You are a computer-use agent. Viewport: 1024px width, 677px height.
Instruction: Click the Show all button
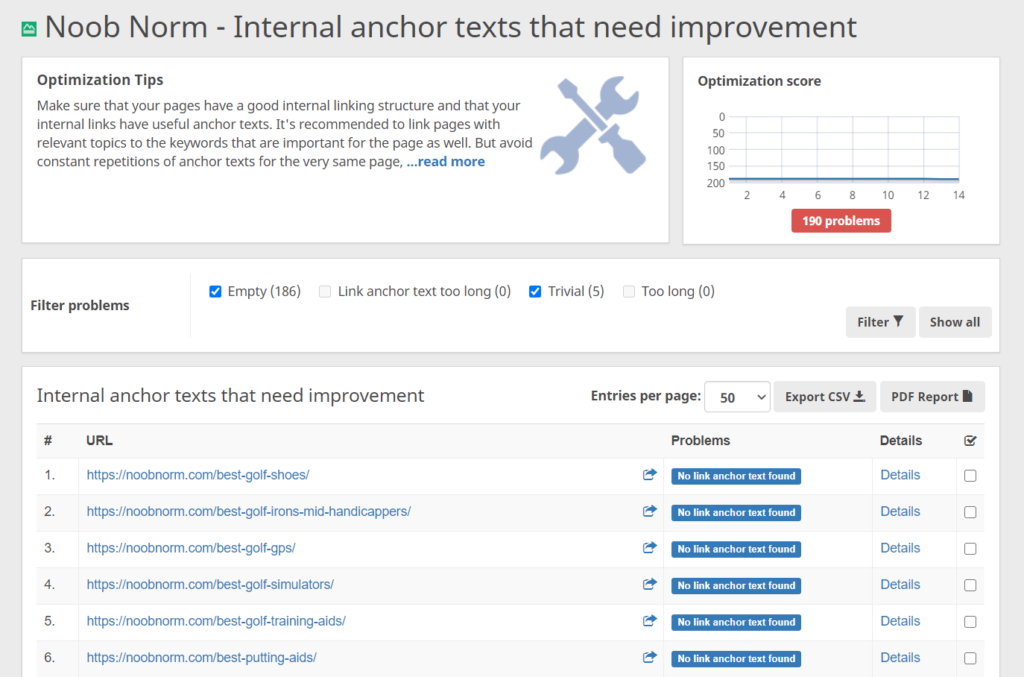[x=955, y=322]
